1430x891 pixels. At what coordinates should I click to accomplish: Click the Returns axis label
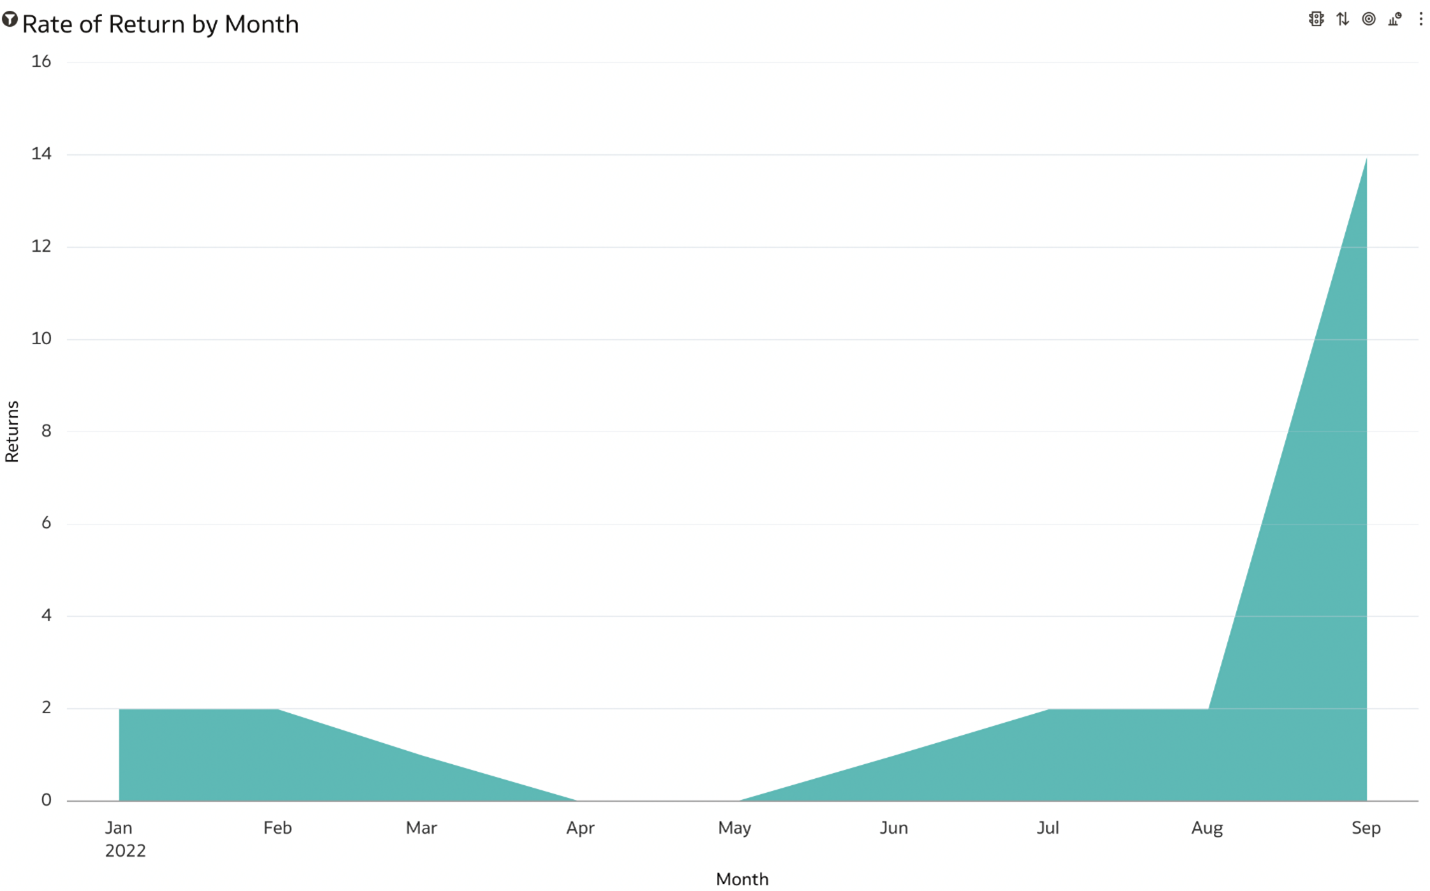click(x=12, y=432)
